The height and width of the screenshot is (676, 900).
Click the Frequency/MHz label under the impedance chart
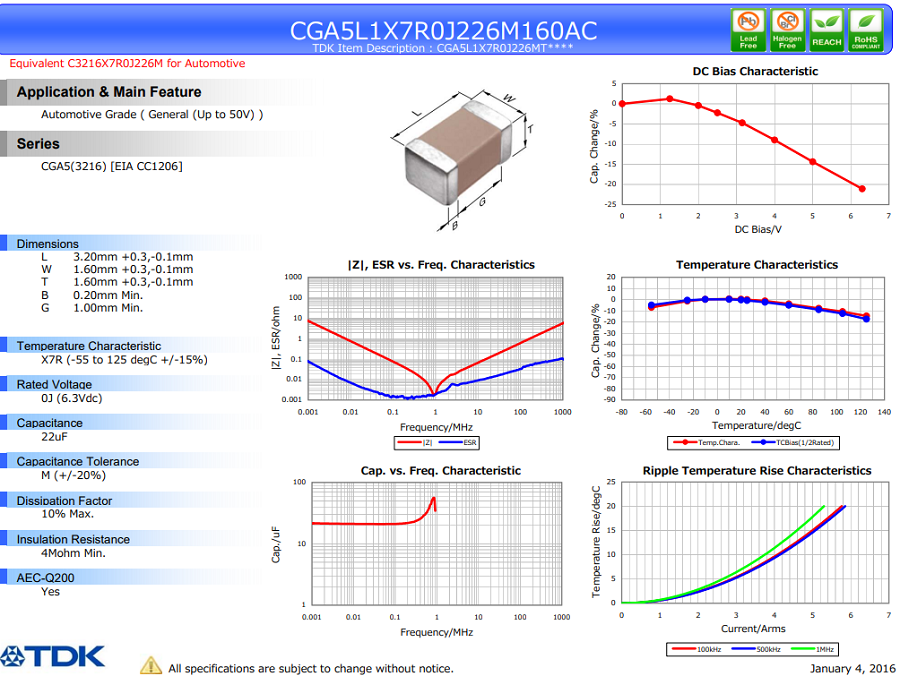(436, 427)
